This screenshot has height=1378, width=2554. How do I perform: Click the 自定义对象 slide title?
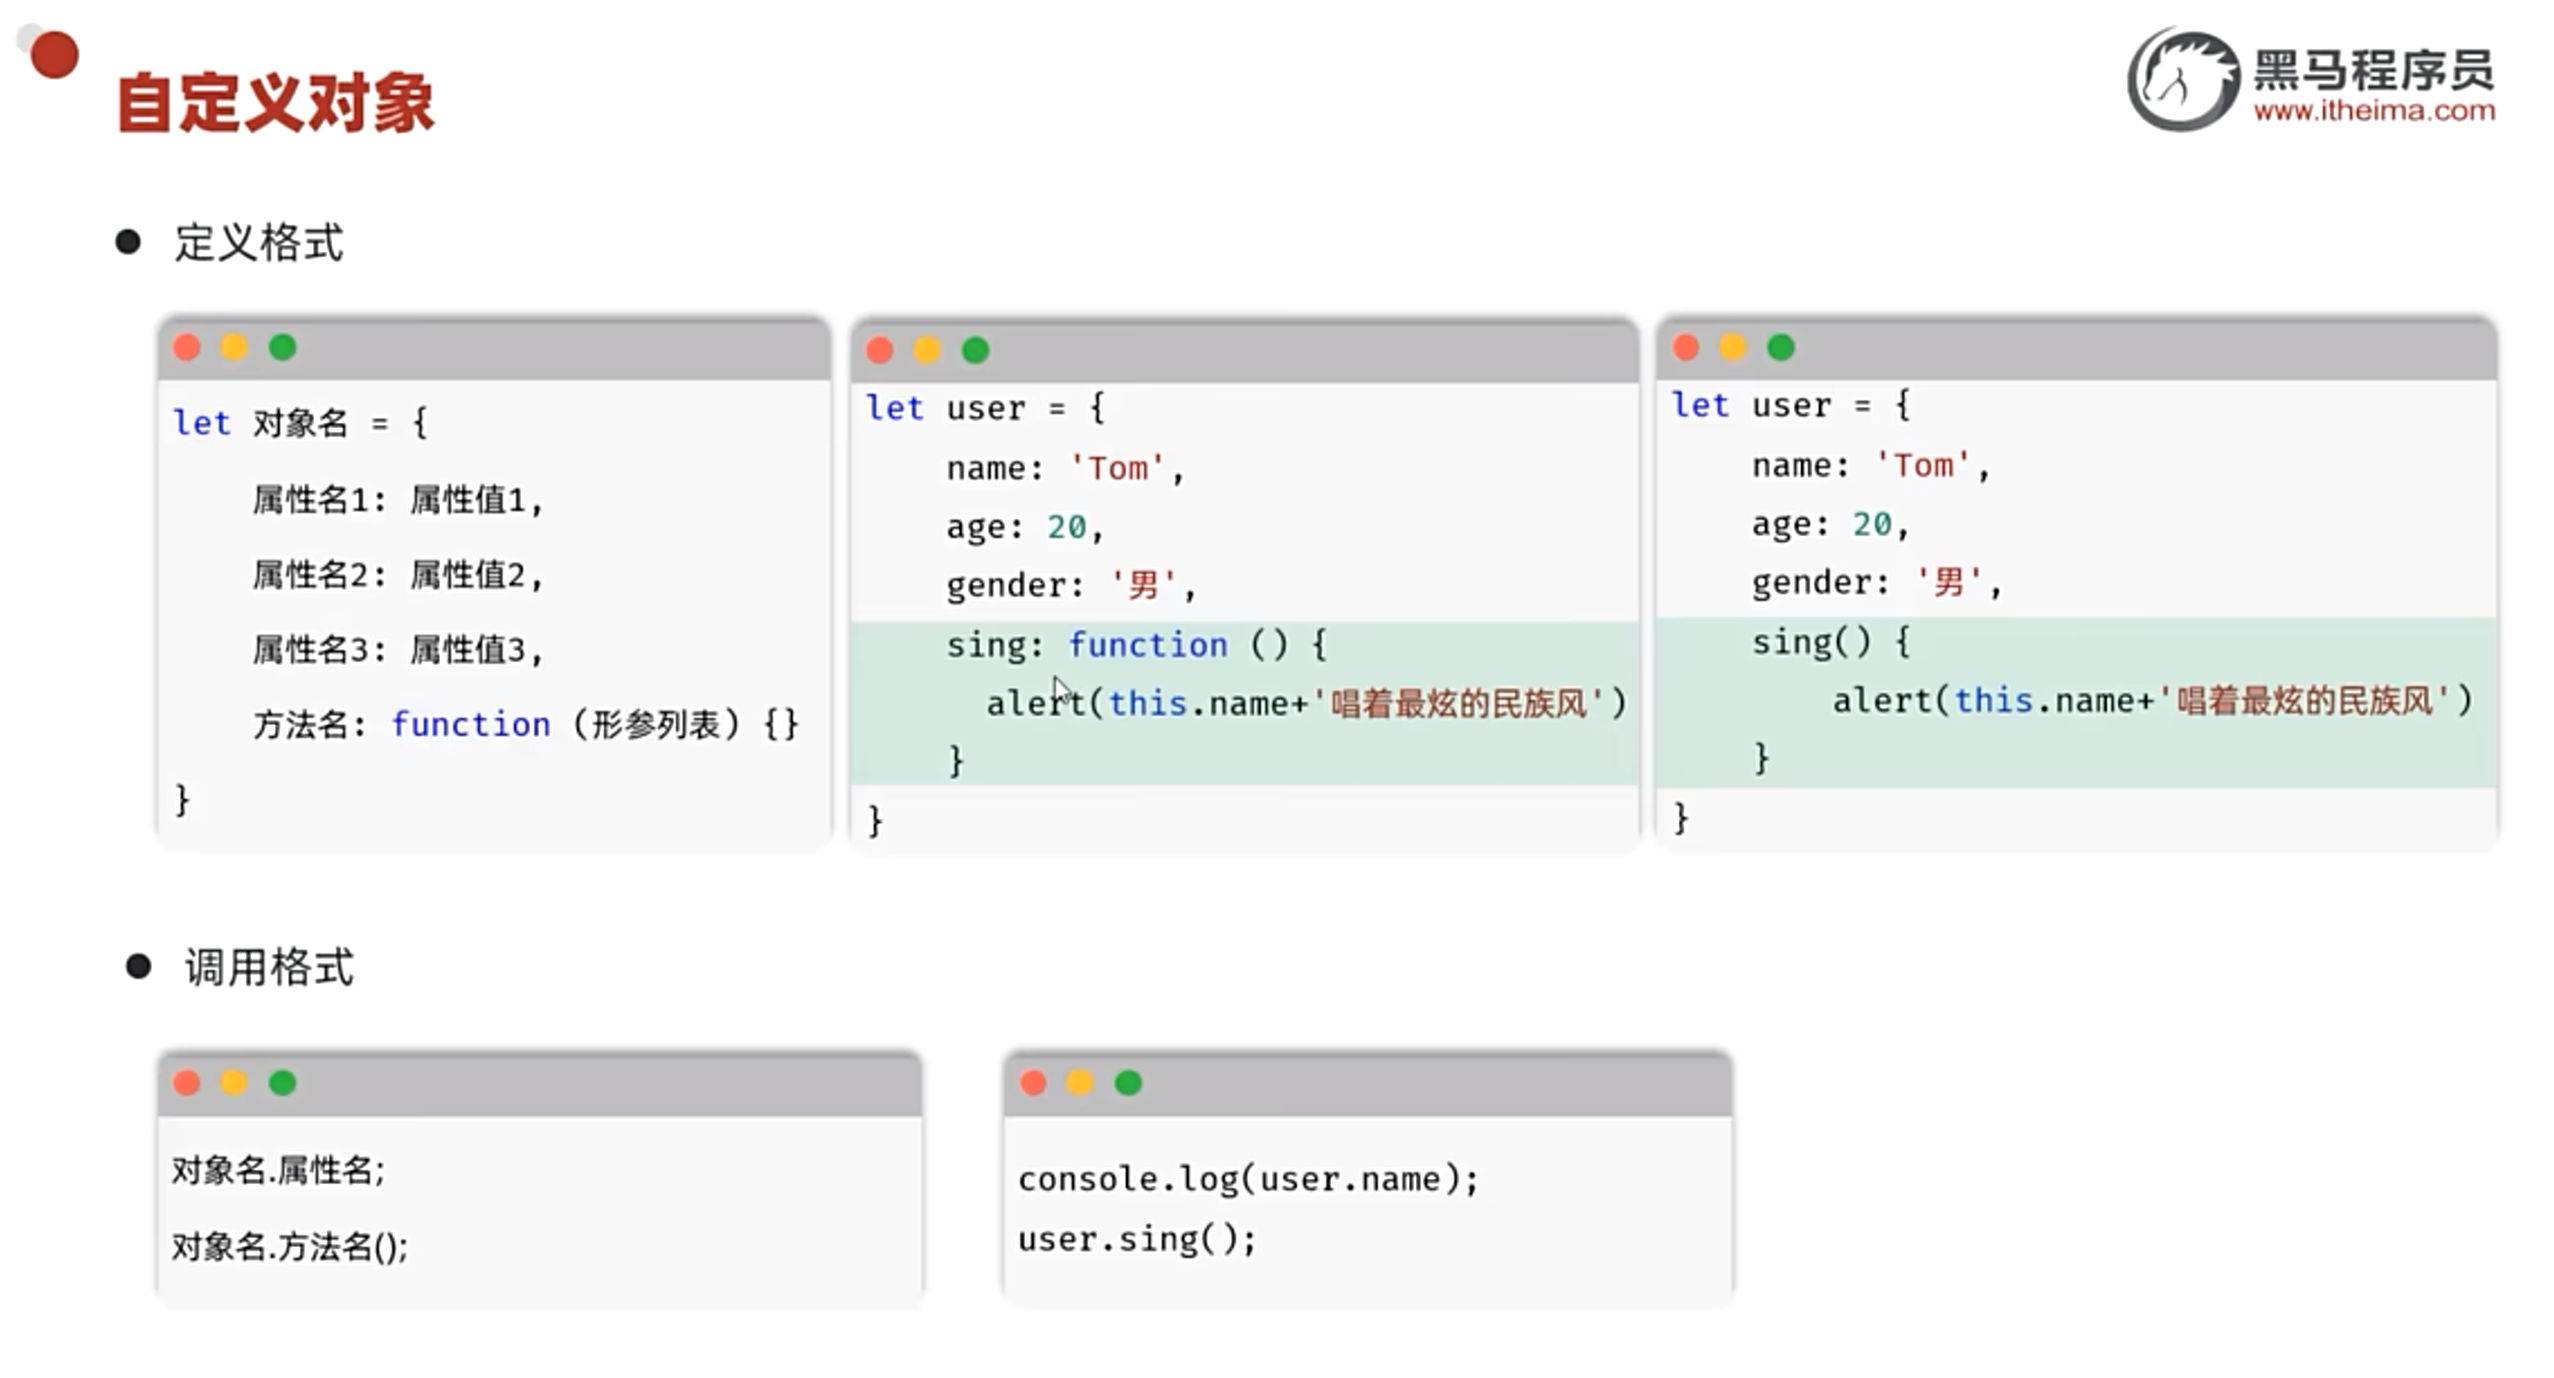(x=275, y=103)
